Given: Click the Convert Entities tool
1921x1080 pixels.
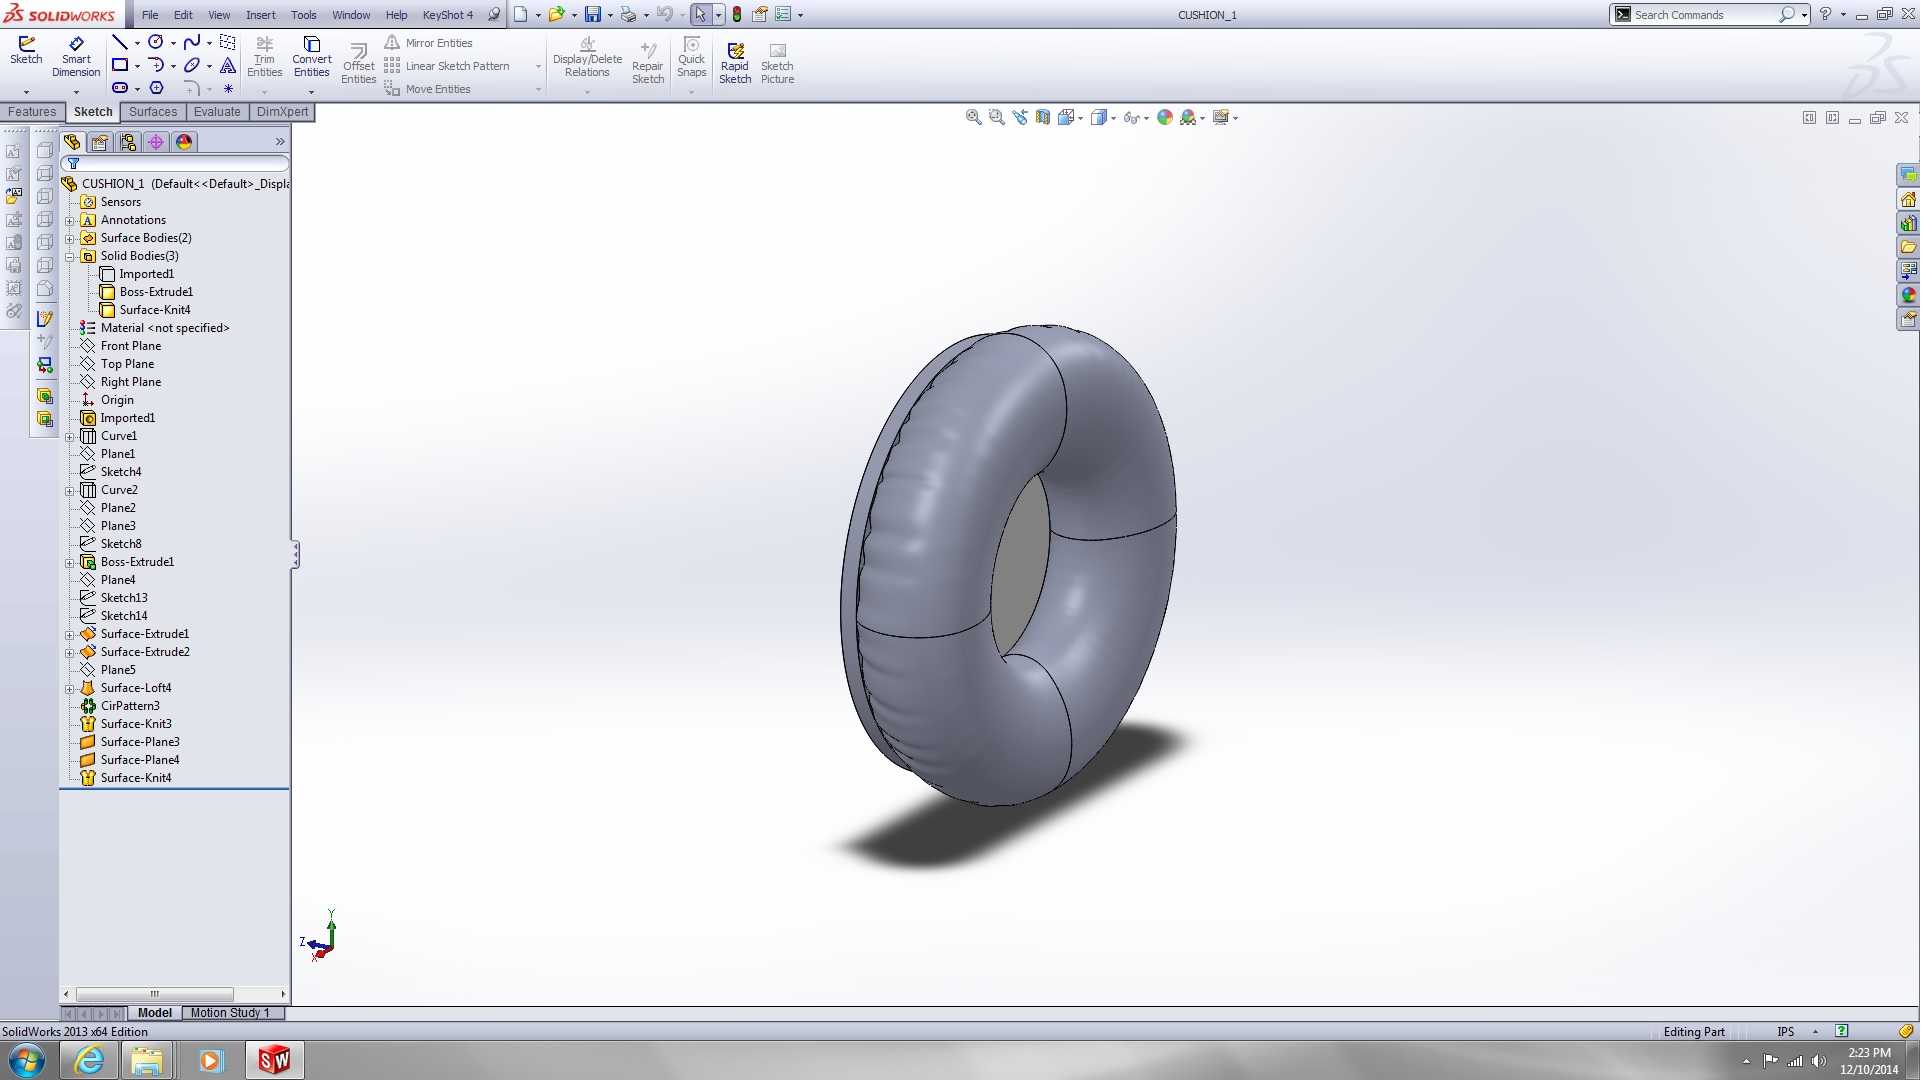Looking at the screenshot, I should click(x=311, y=57).
